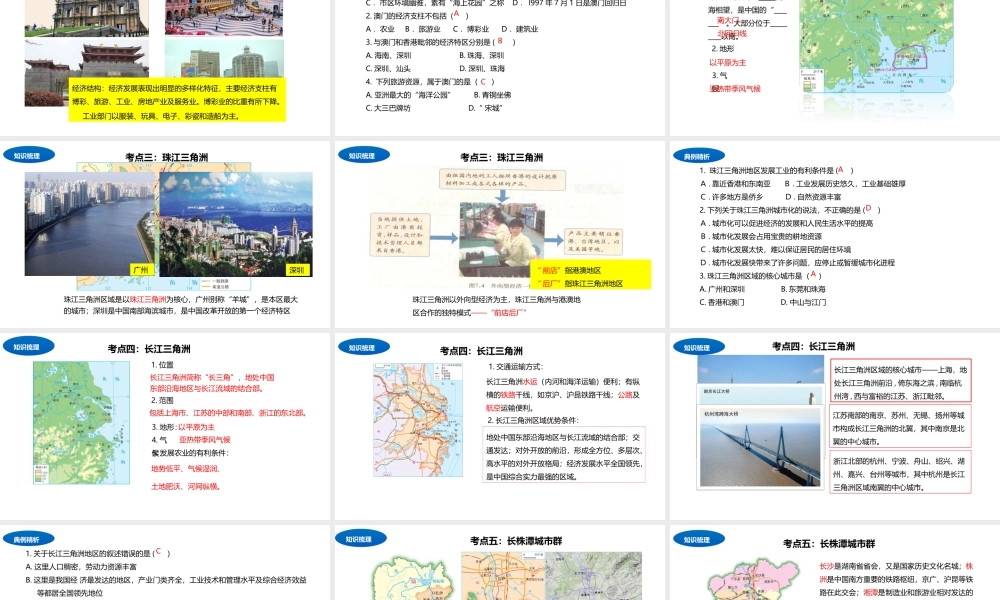The image size is (1000, 600).
Task: Click 知识梳理 badge on the three-map 长株潭 slide
Action: tap(361, 539)
